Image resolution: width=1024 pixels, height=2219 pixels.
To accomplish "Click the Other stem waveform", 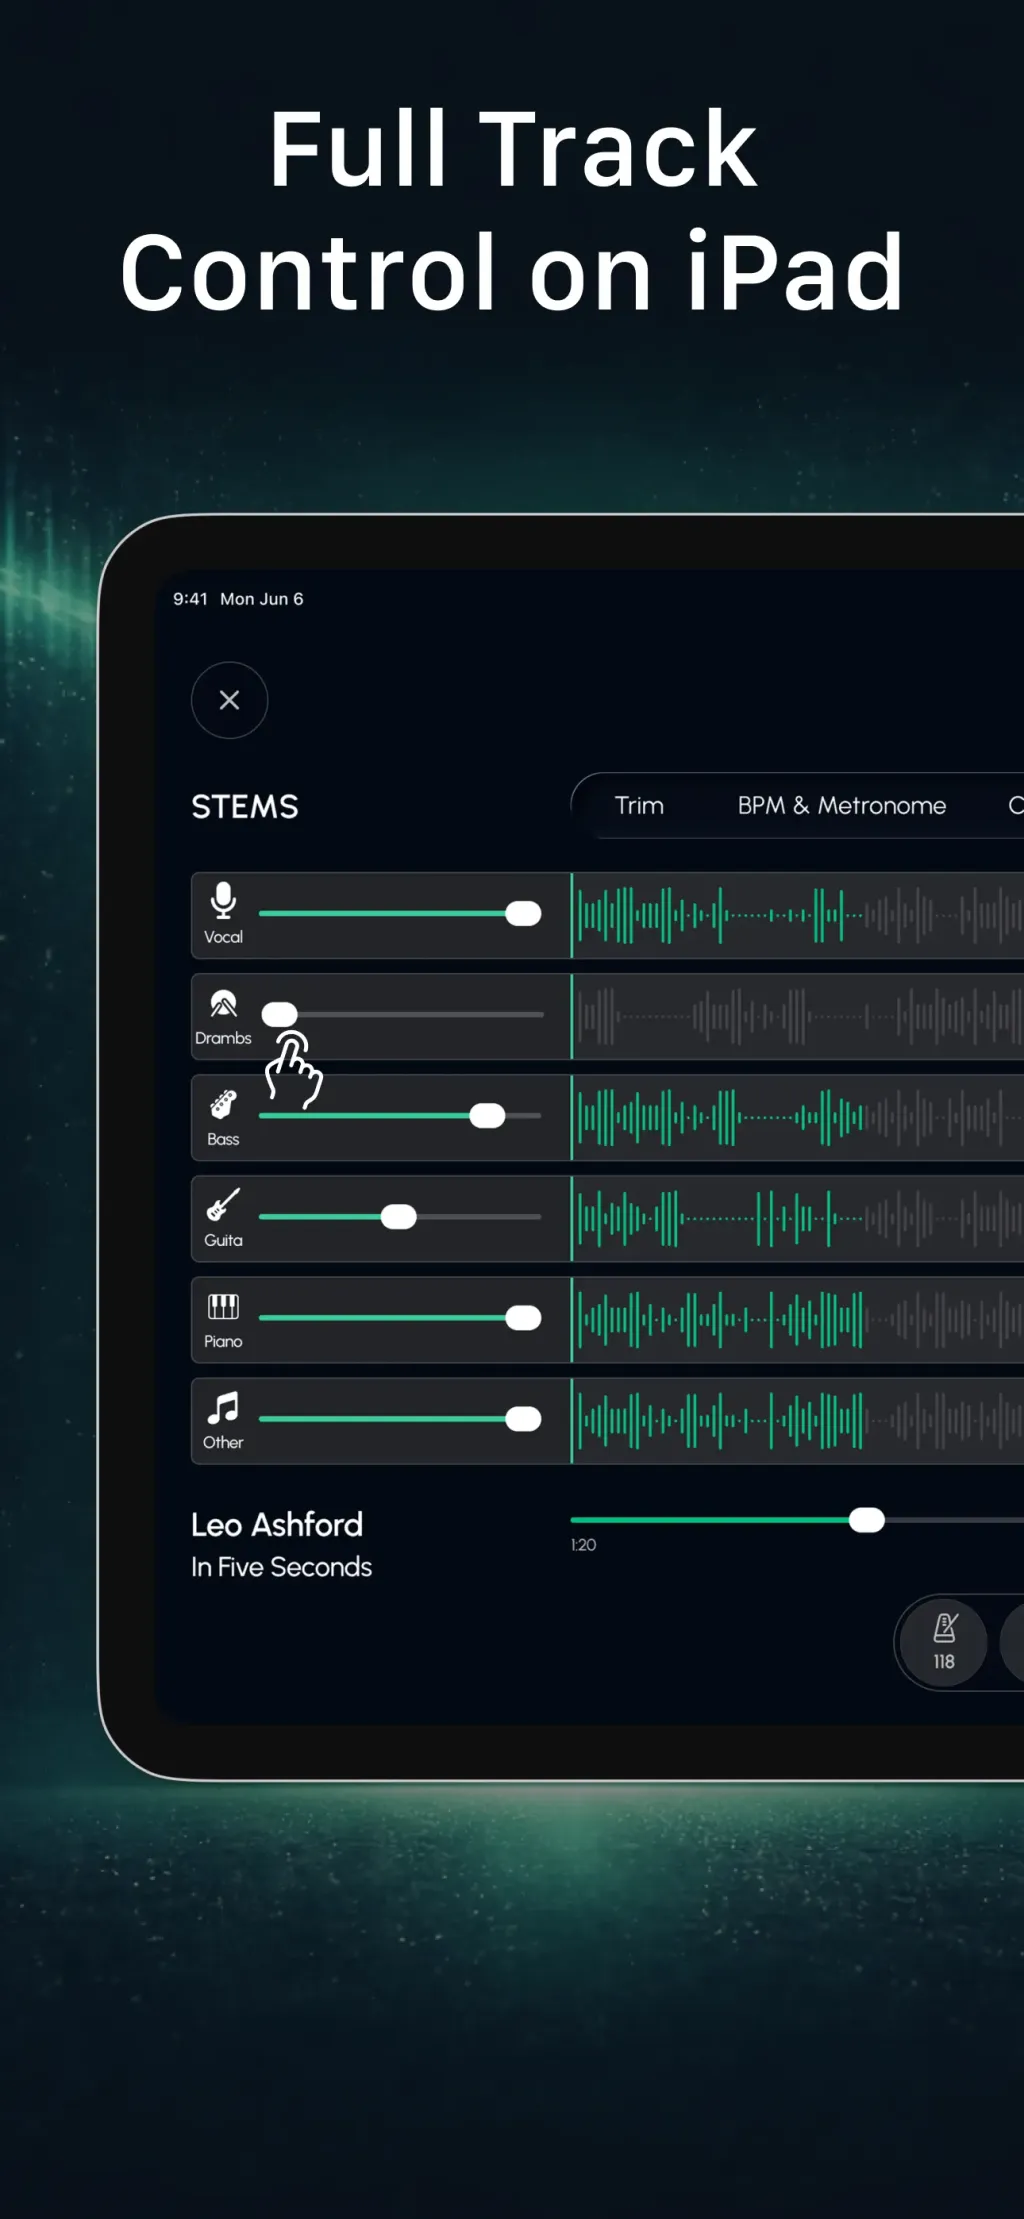I will [x=798, y=1421].
